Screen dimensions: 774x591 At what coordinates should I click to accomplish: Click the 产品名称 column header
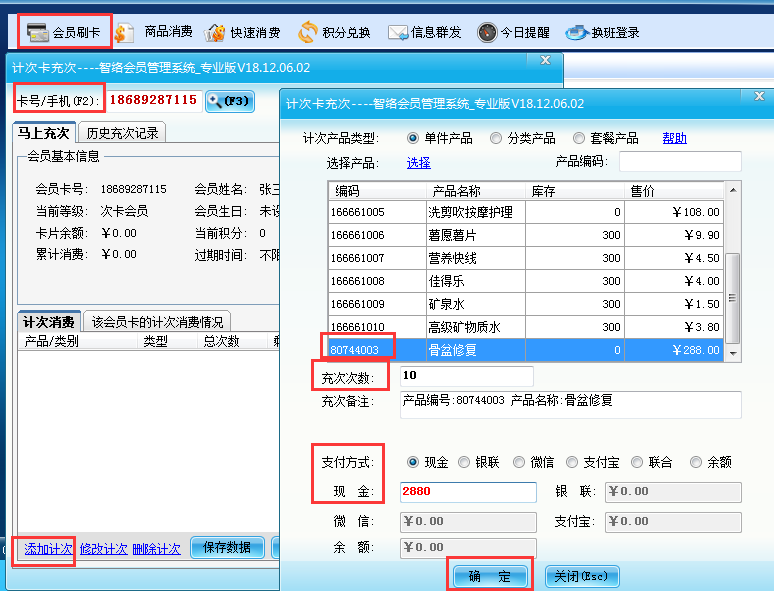[x=476, y=191]
